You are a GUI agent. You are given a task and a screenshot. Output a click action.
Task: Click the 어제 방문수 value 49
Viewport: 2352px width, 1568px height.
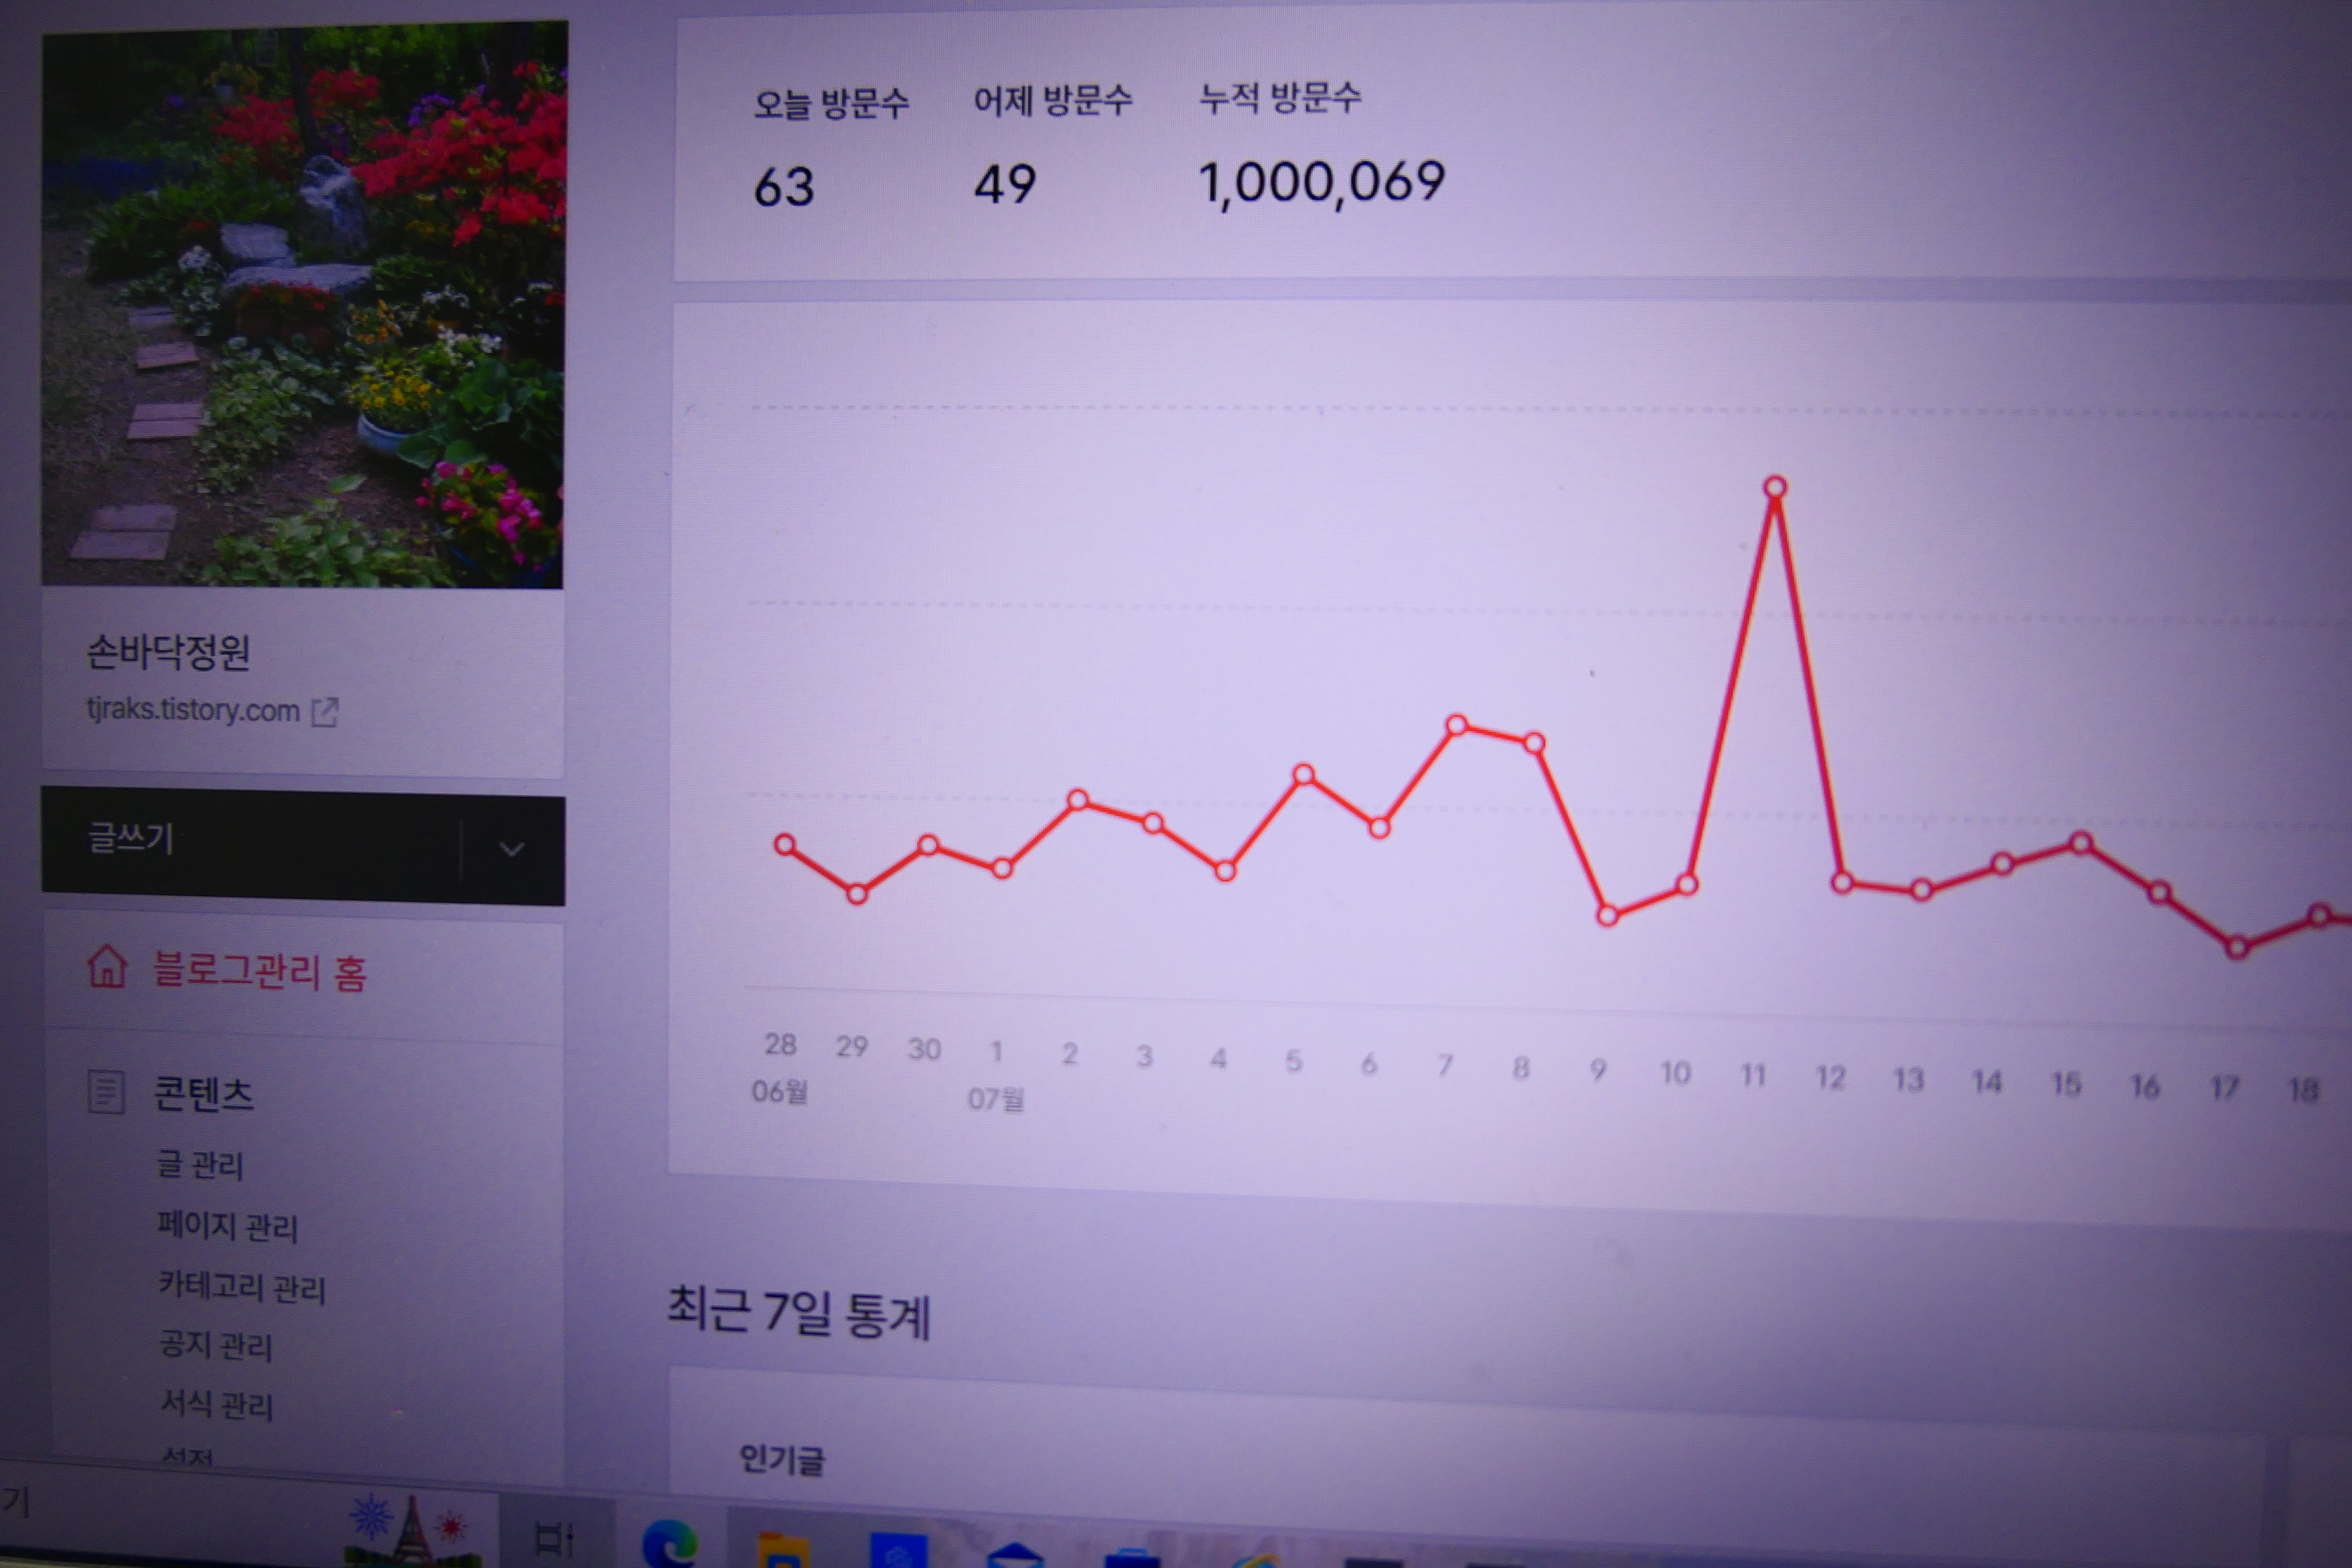[x=1005, y=185]
